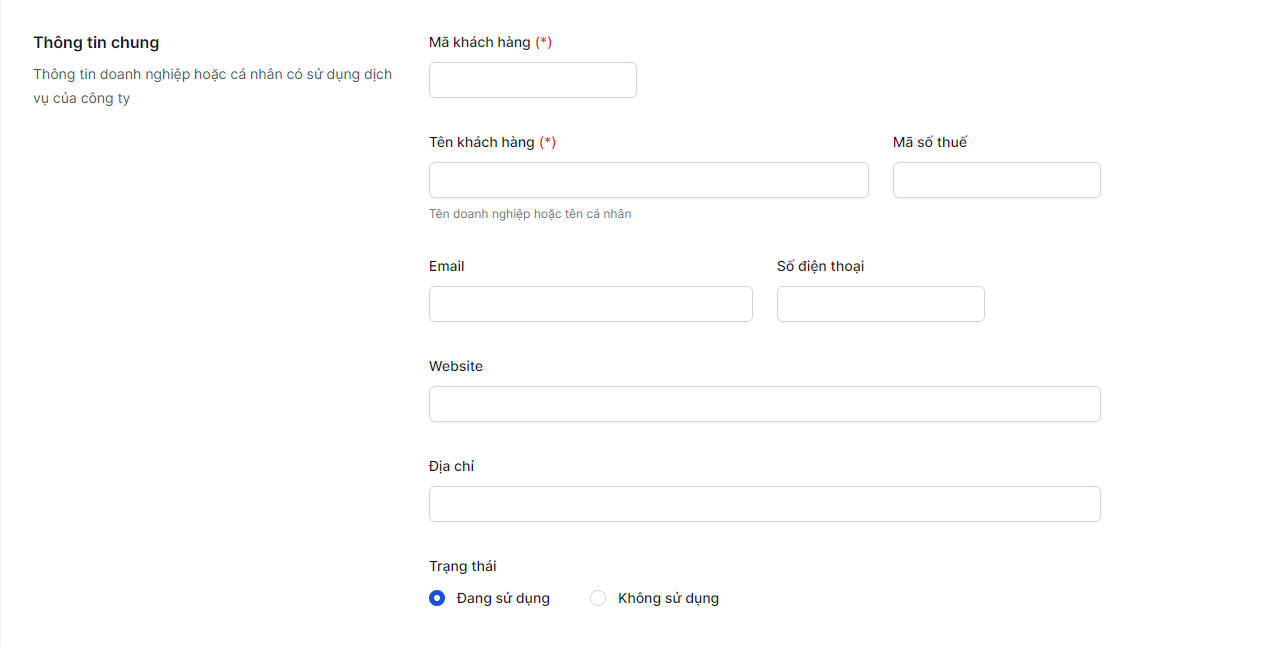Screen dimensions: 1268x647
Task: Click the Mã khách hàng input field
Action: [x=532, y=80]
